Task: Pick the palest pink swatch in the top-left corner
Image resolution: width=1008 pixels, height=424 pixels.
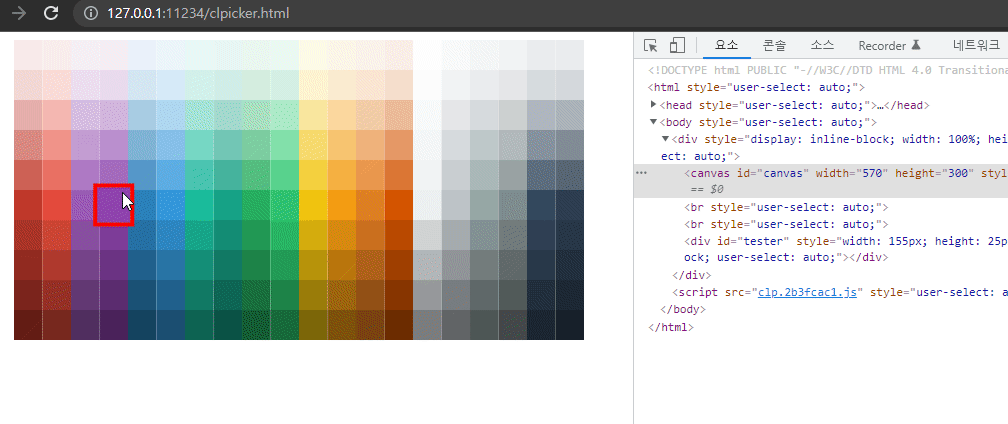Action: 28,55
